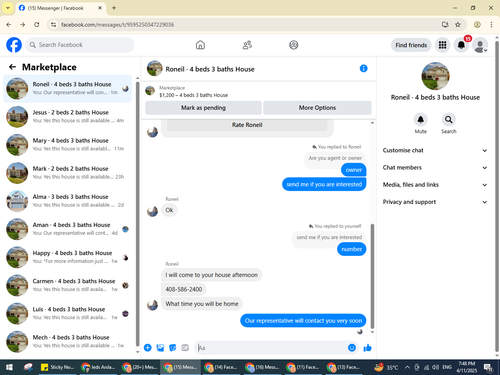The image size is (500, 375).
Task: Open the Luis - 4 beds 3 baths House chat
Action: point(67,313)
